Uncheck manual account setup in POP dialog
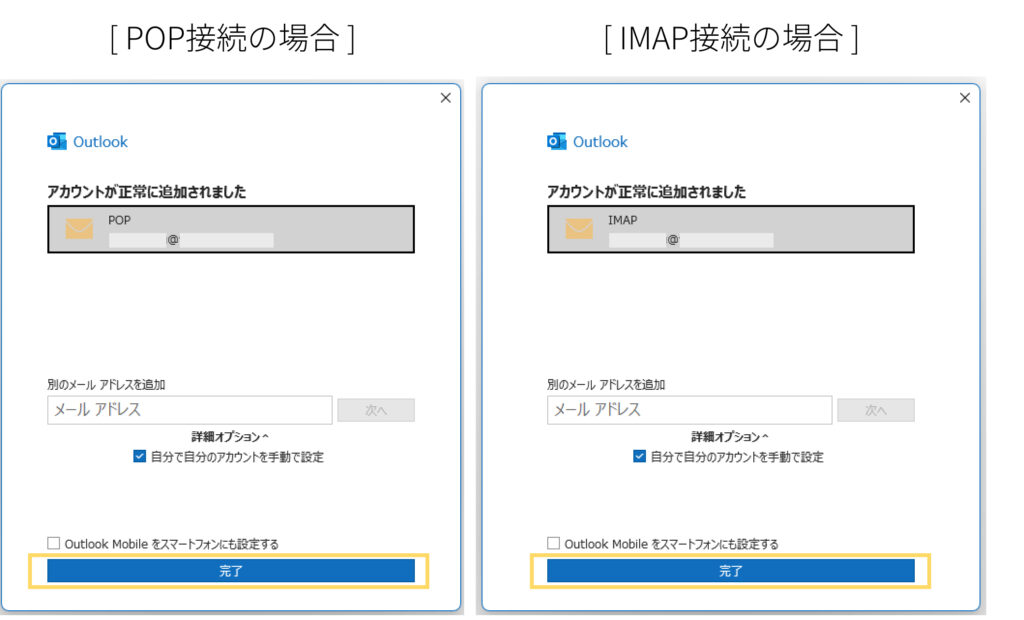Screen dimensions: 1024x620 [x=140, y=457]
